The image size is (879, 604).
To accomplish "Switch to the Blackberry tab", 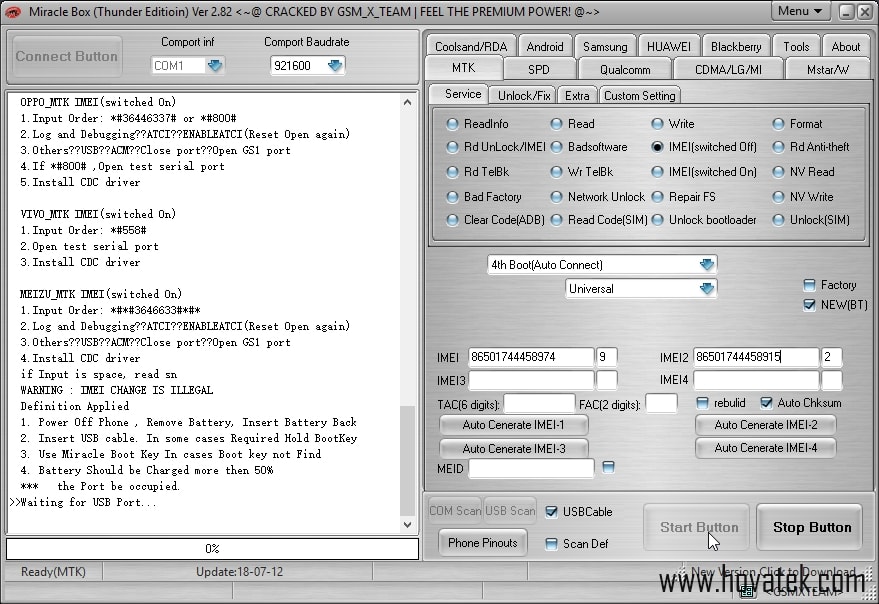I will point(736,47).
